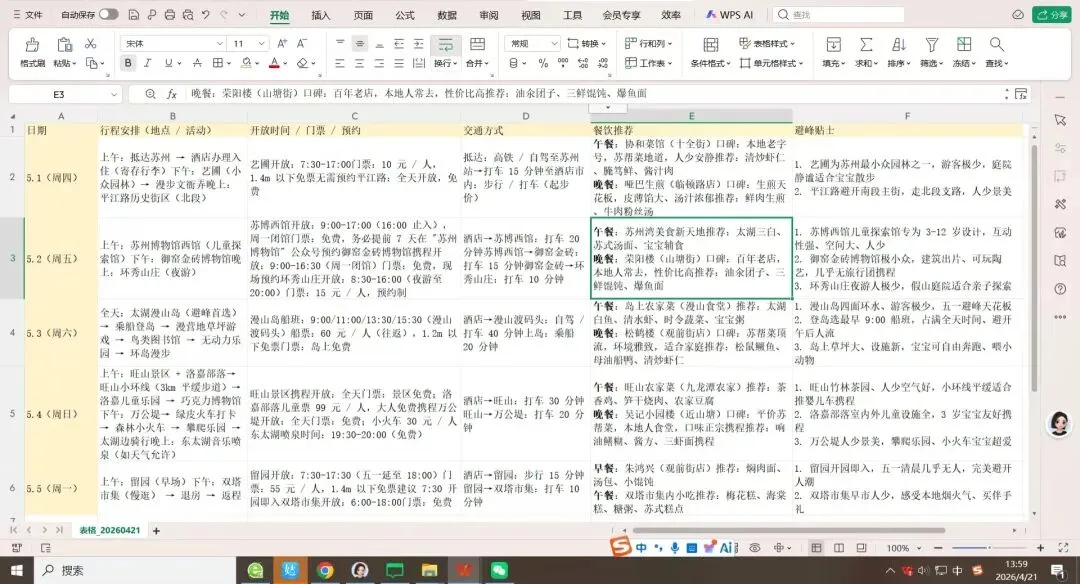Click the zoom magnifier in formula bar
1080x584 pixels.
pyautogui.click(x=150, y=94)
